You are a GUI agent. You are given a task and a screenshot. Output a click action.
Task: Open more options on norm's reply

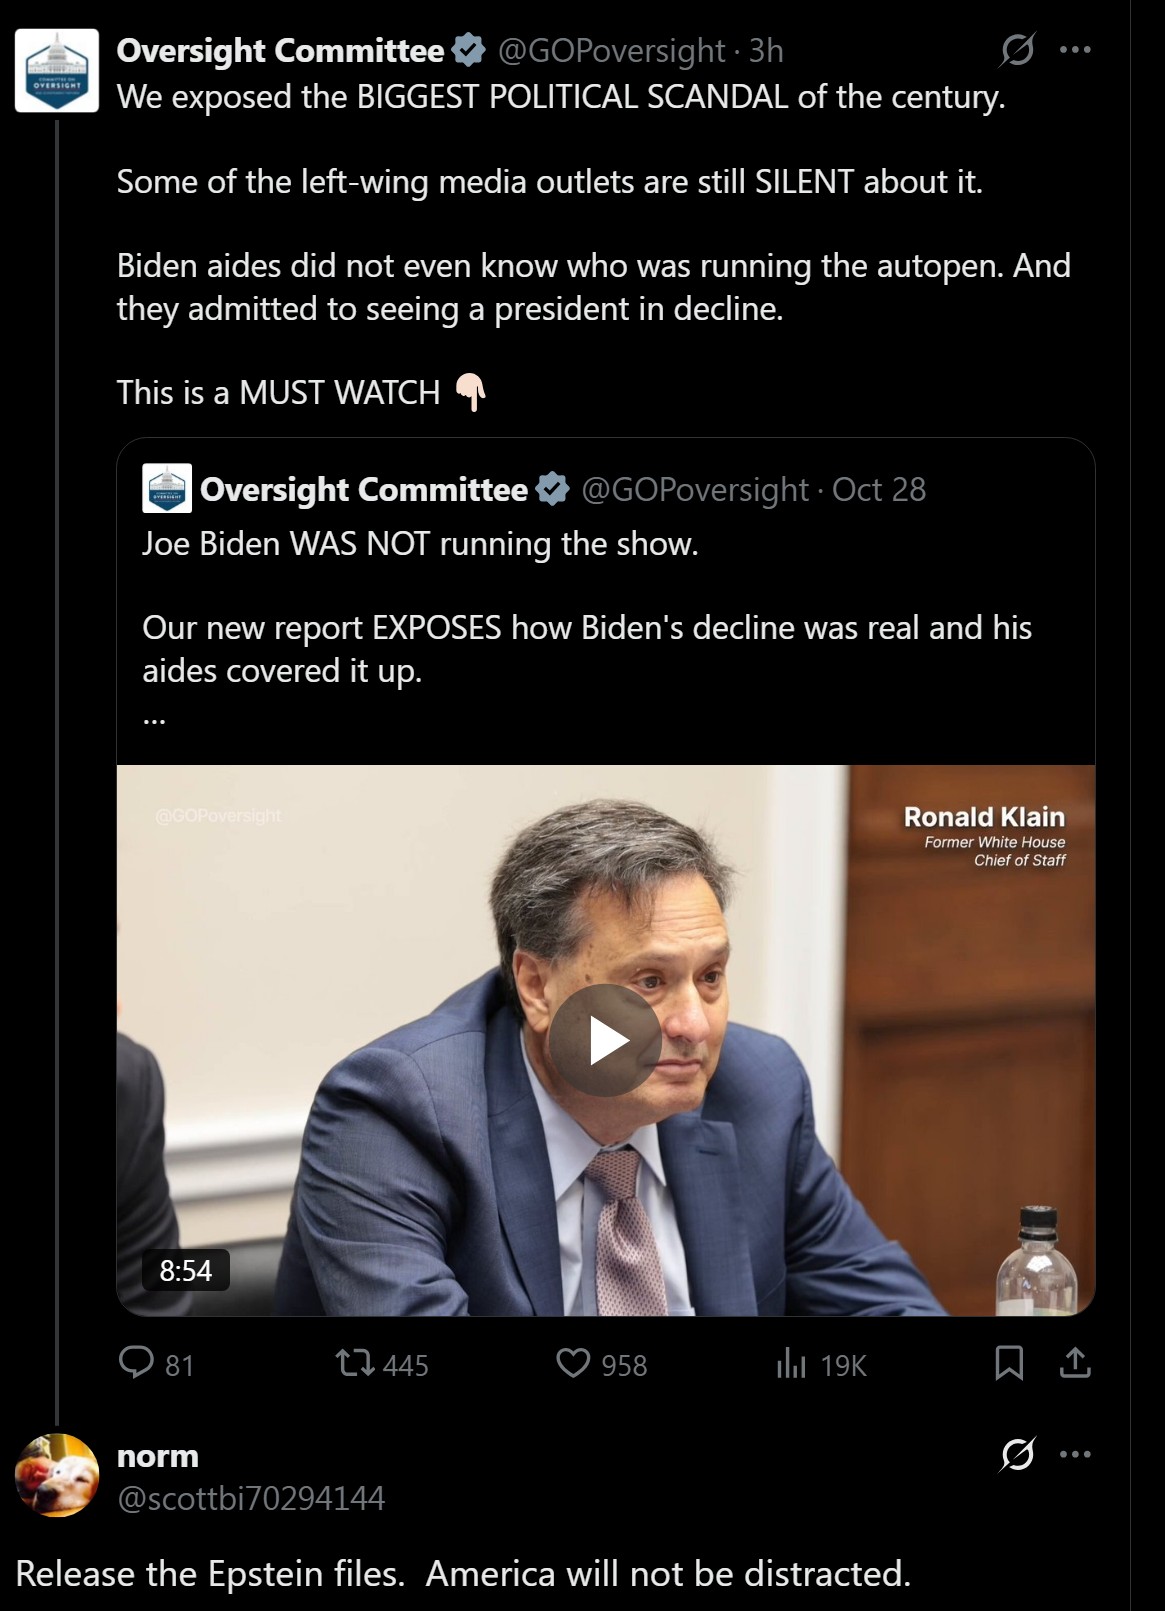[1075, 1454]
